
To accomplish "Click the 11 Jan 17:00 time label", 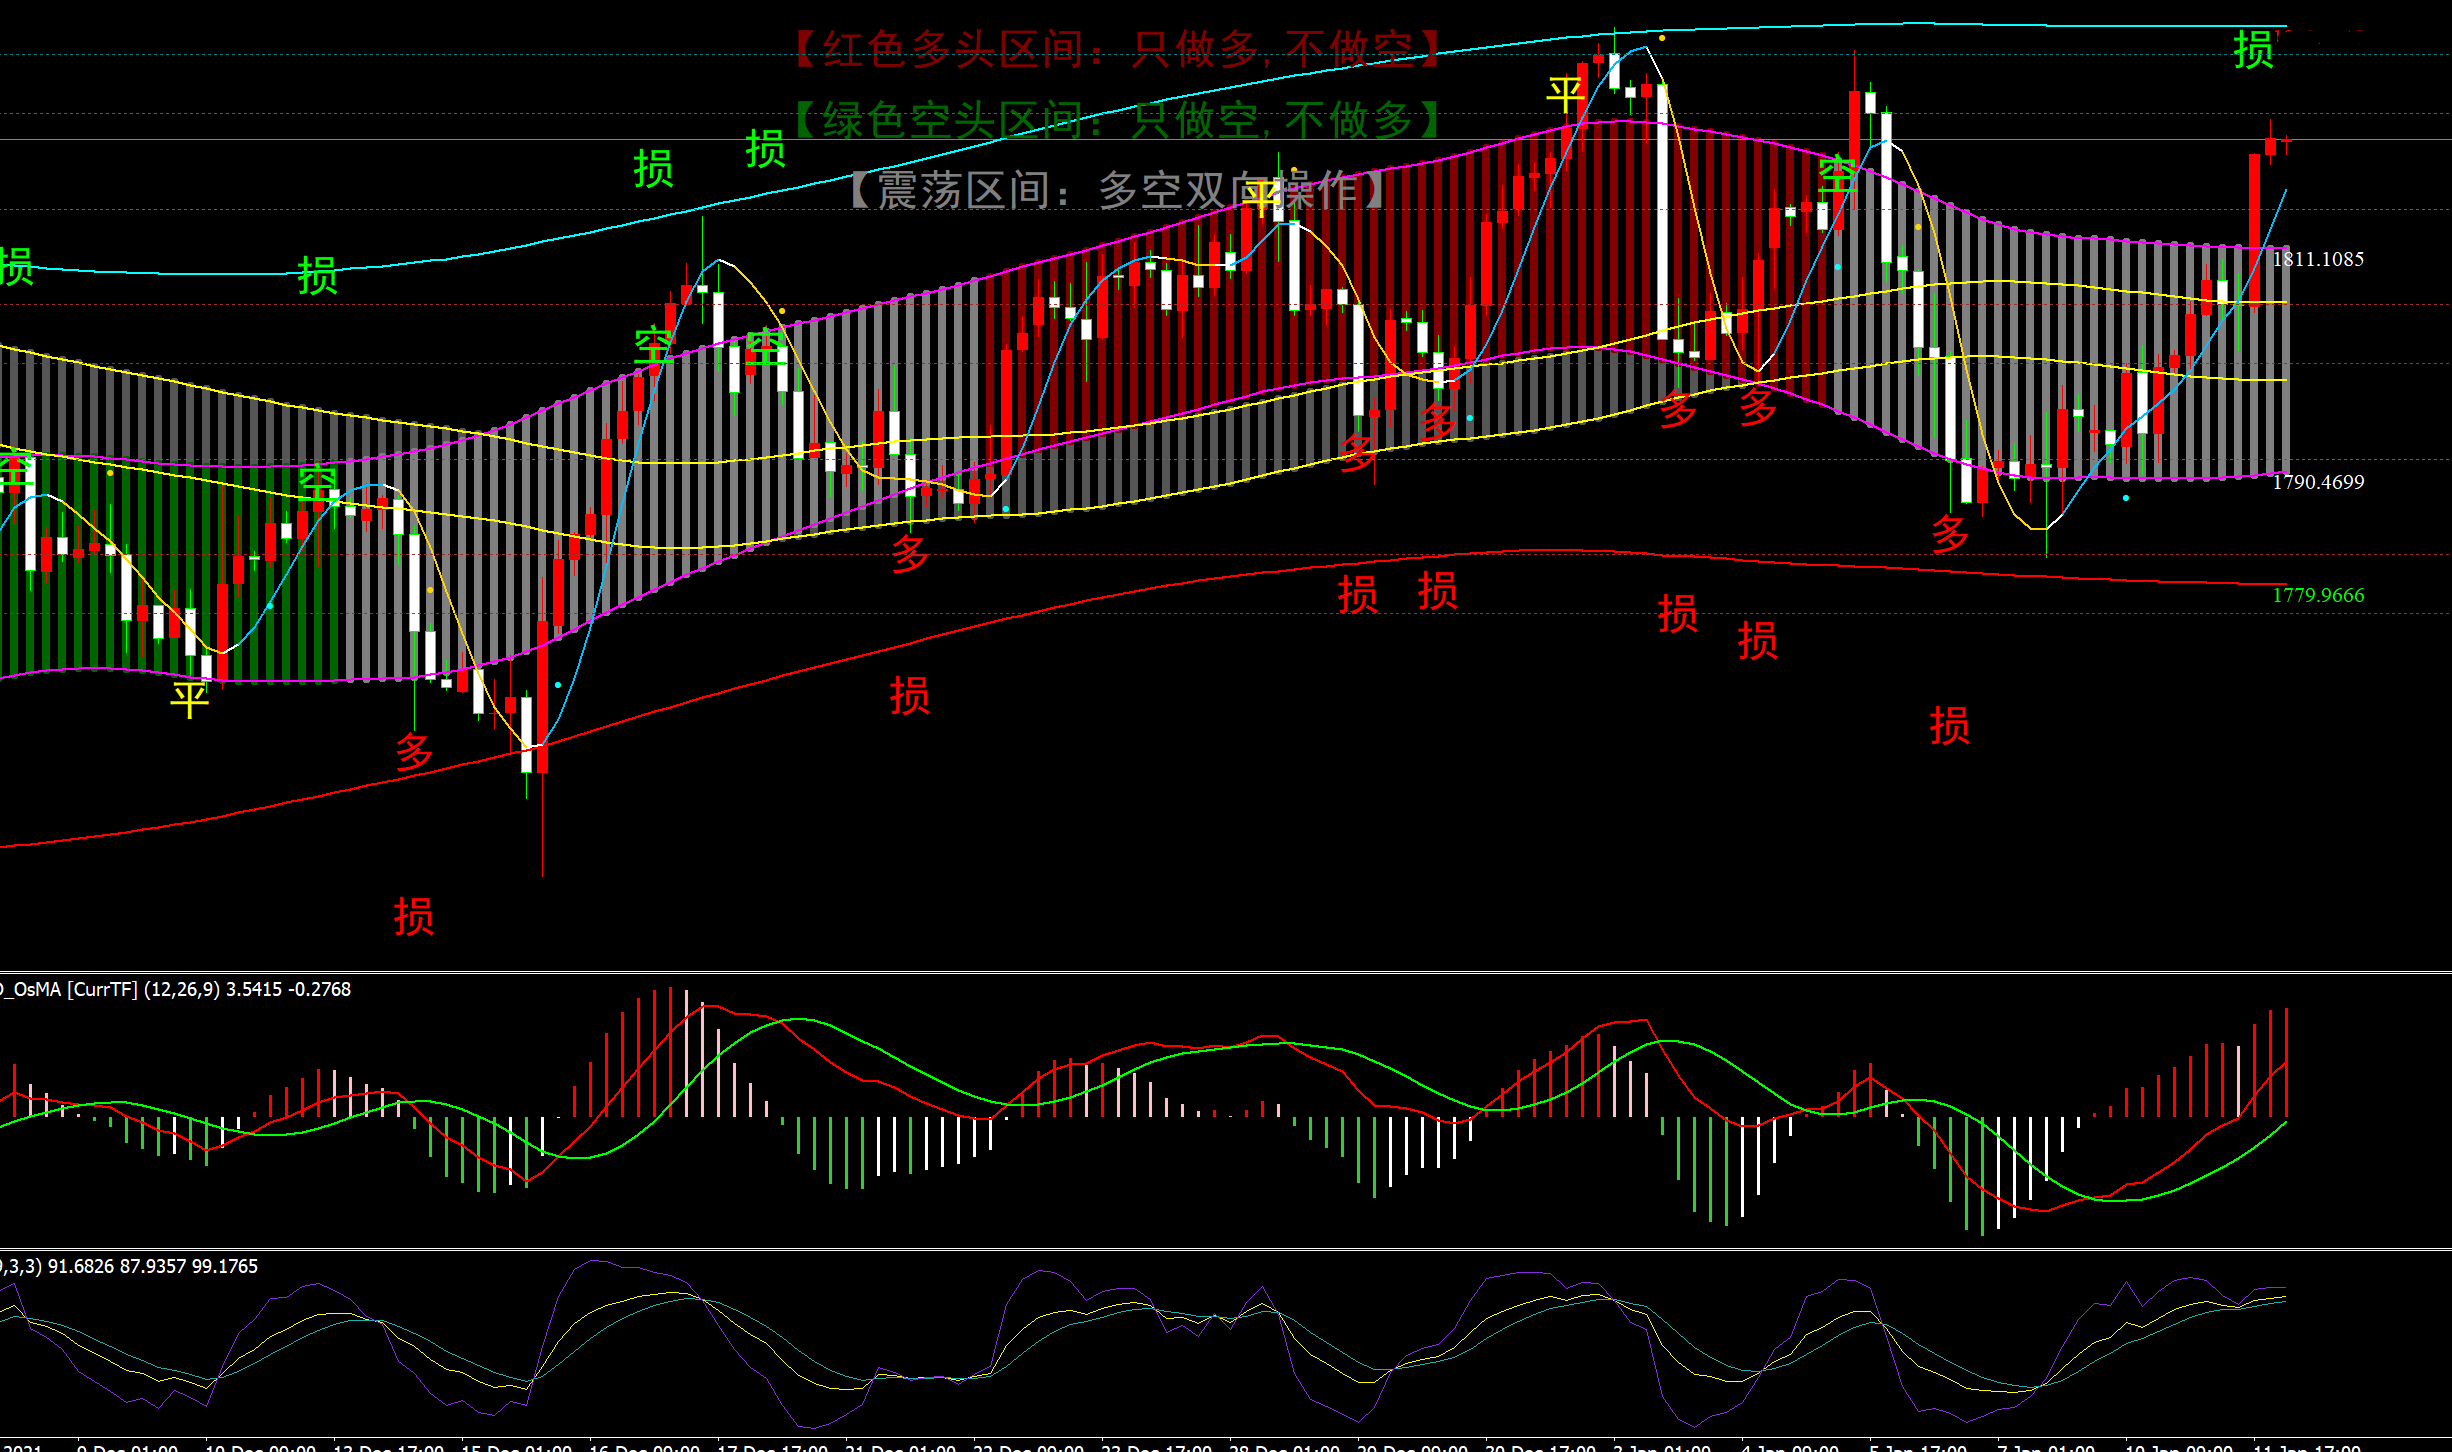I will click(2305, 1446).
